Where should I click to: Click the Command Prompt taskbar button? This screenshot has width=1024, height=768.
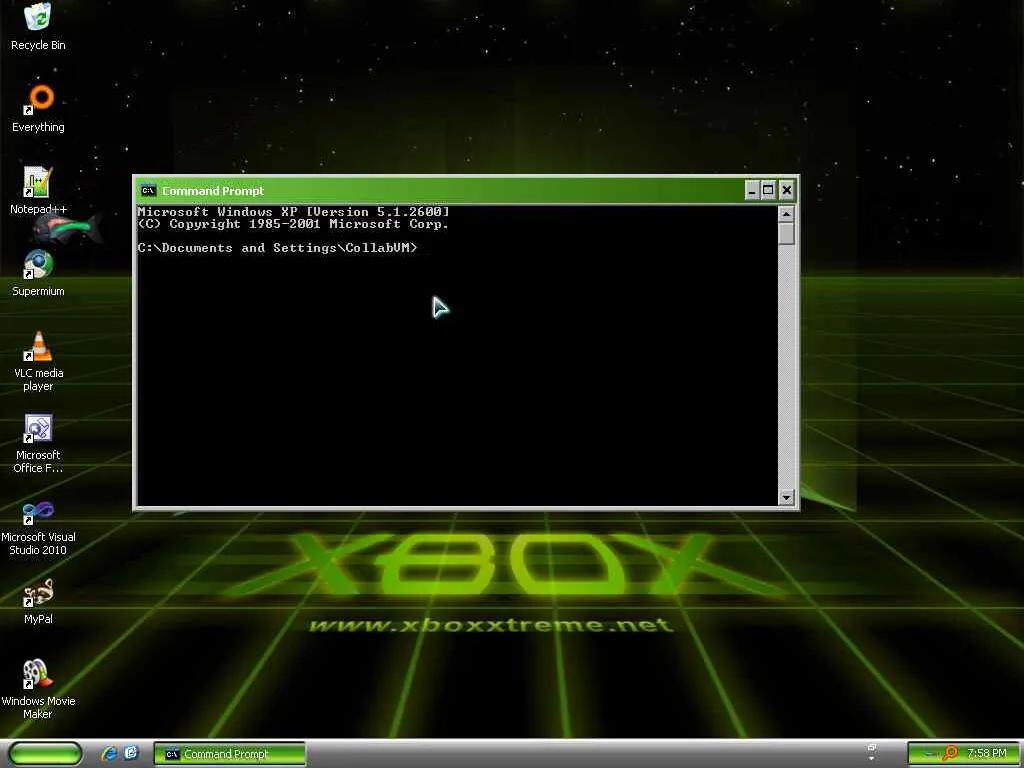pos(229,754)
